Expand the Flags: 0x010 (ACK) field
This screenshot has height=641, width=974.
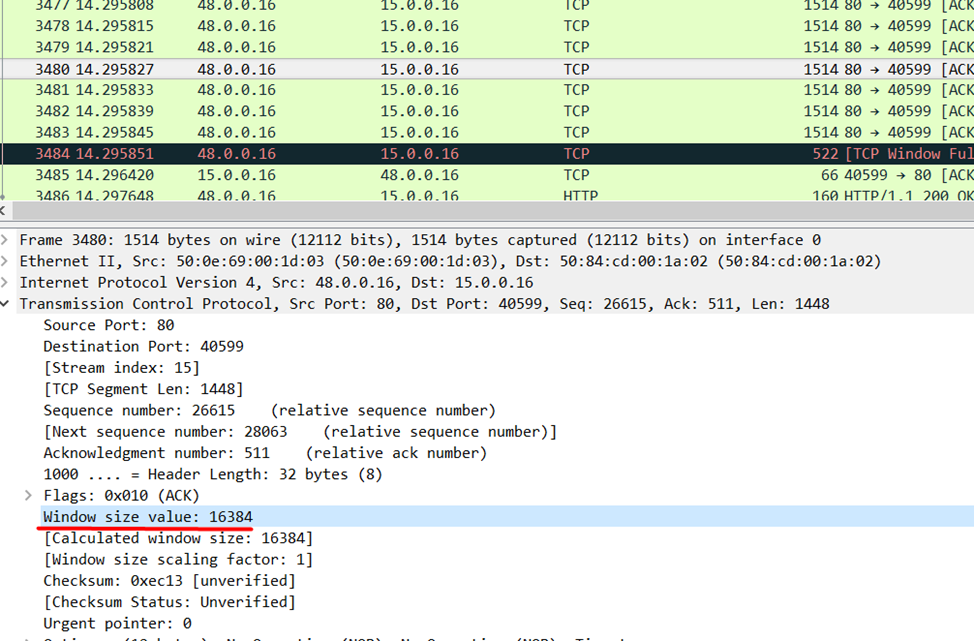click(x=29, y=495)
